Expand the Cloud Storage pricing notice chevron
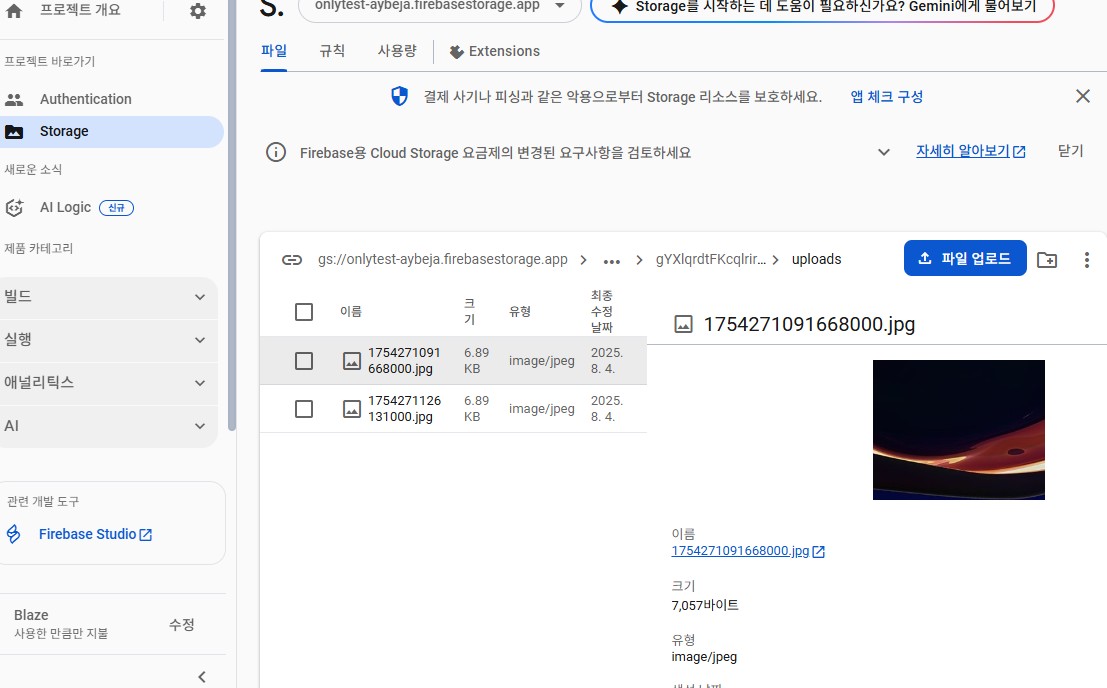The height and width of the screenshot is (688, 1107). point(883,152)
